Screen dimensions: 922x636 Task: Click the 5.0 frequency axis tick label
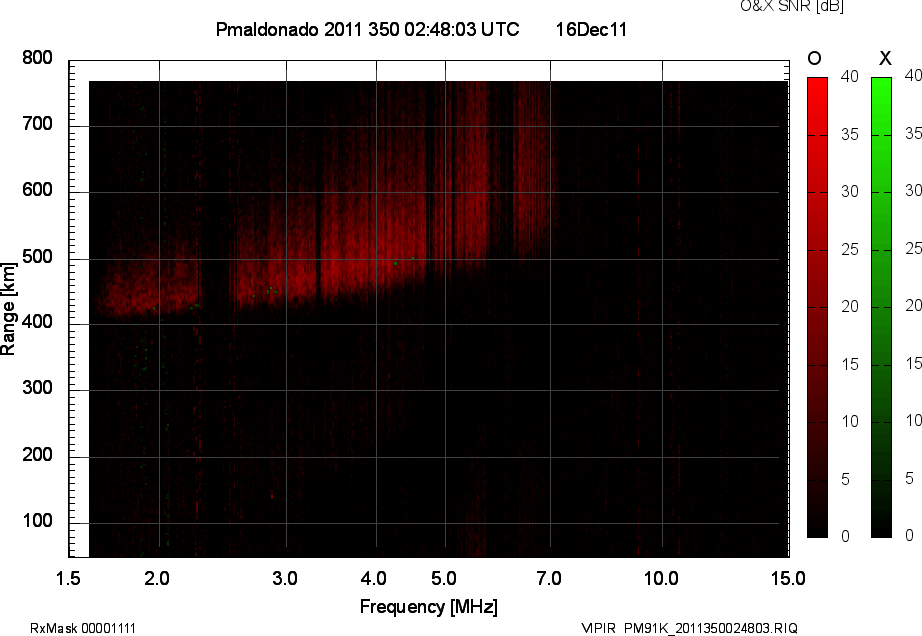coord(445,578)
